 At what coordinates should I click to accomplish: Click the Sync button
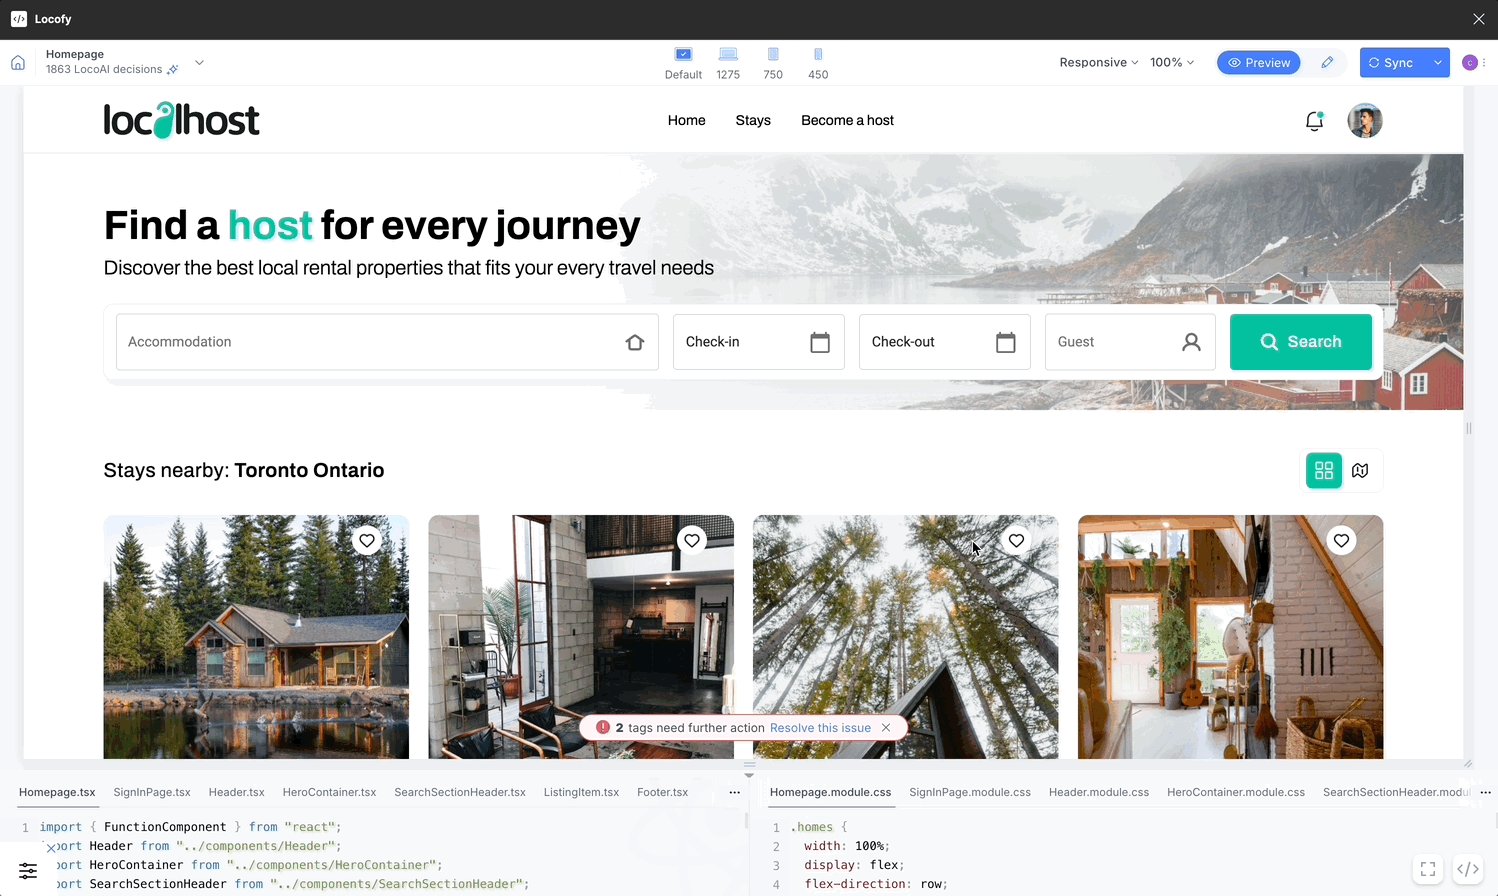click(1392, 62)
